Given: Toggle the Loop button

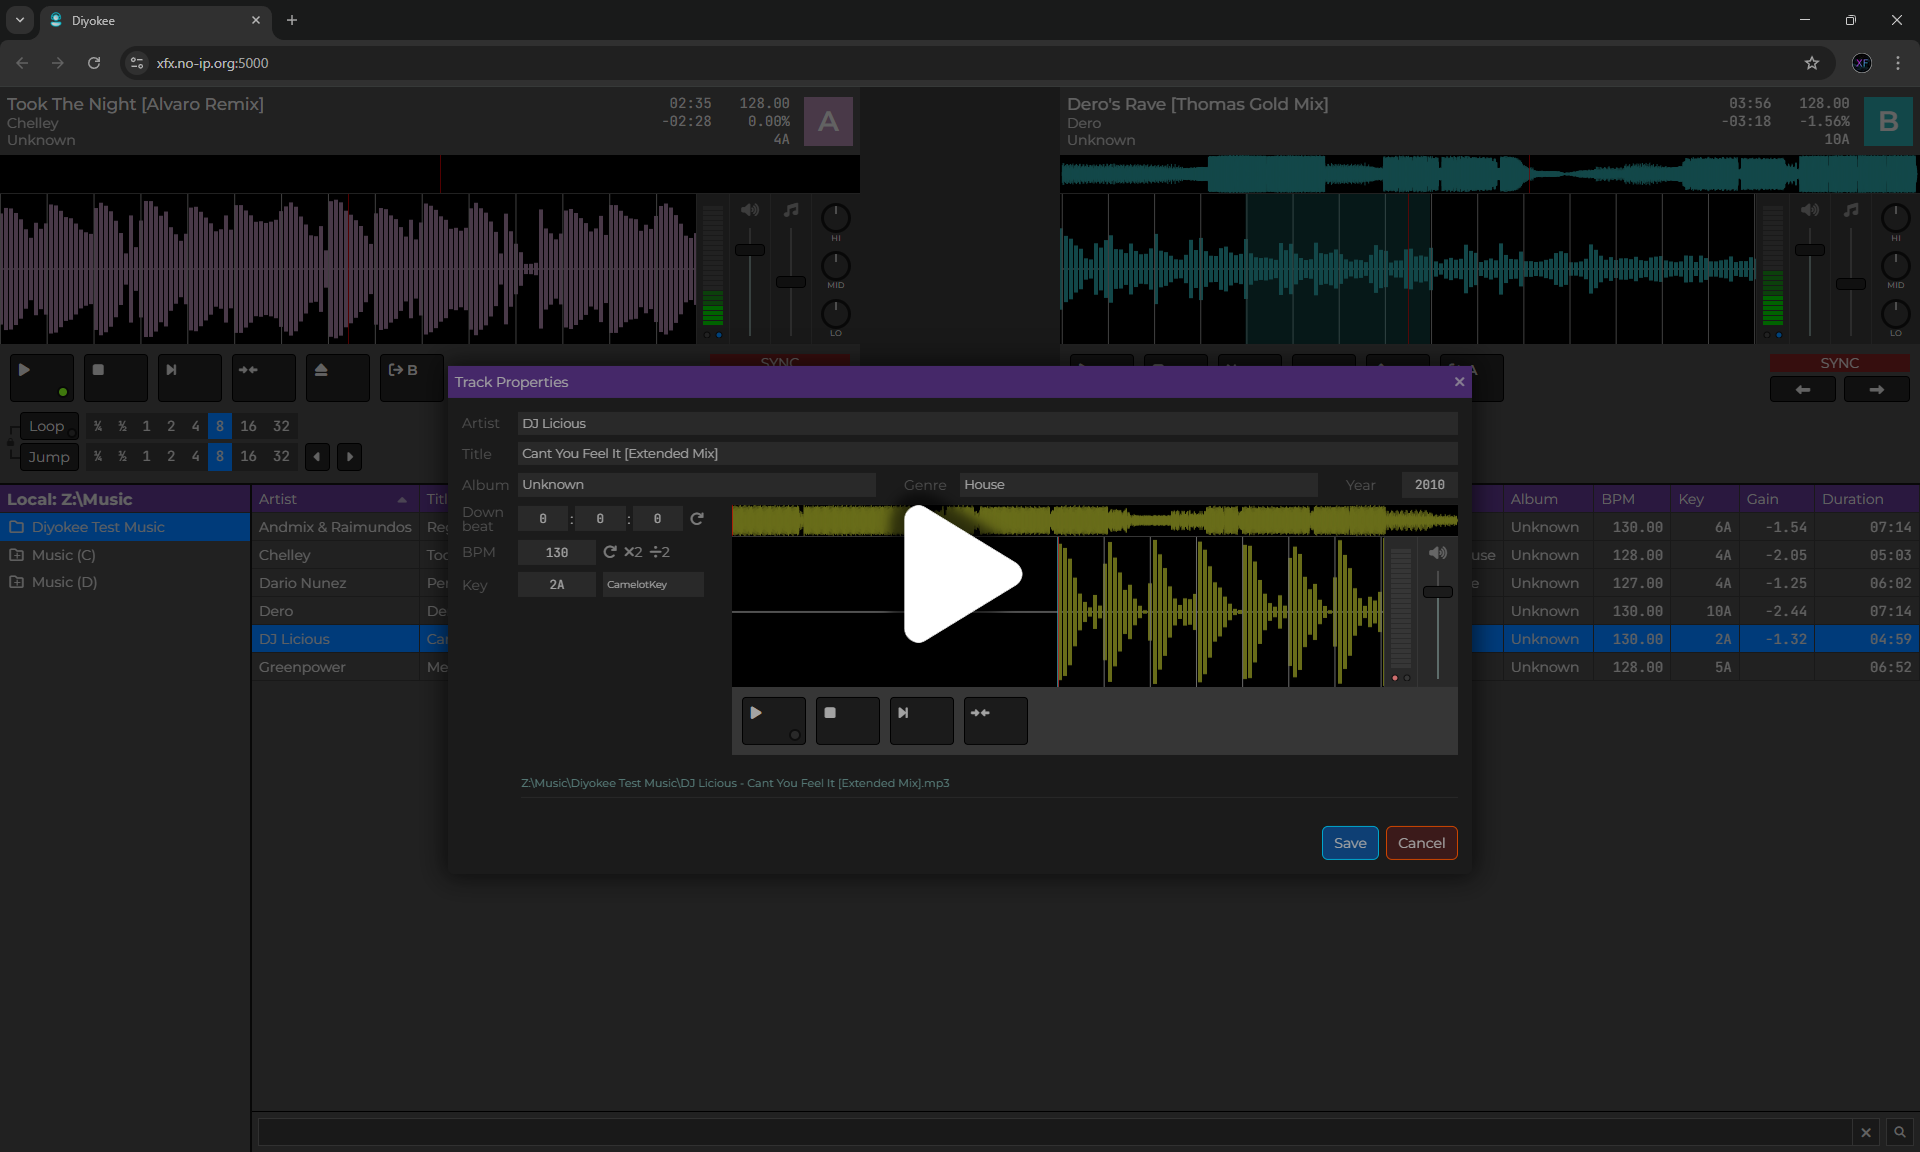Looking at the screenshot, I should click(47, 426).
